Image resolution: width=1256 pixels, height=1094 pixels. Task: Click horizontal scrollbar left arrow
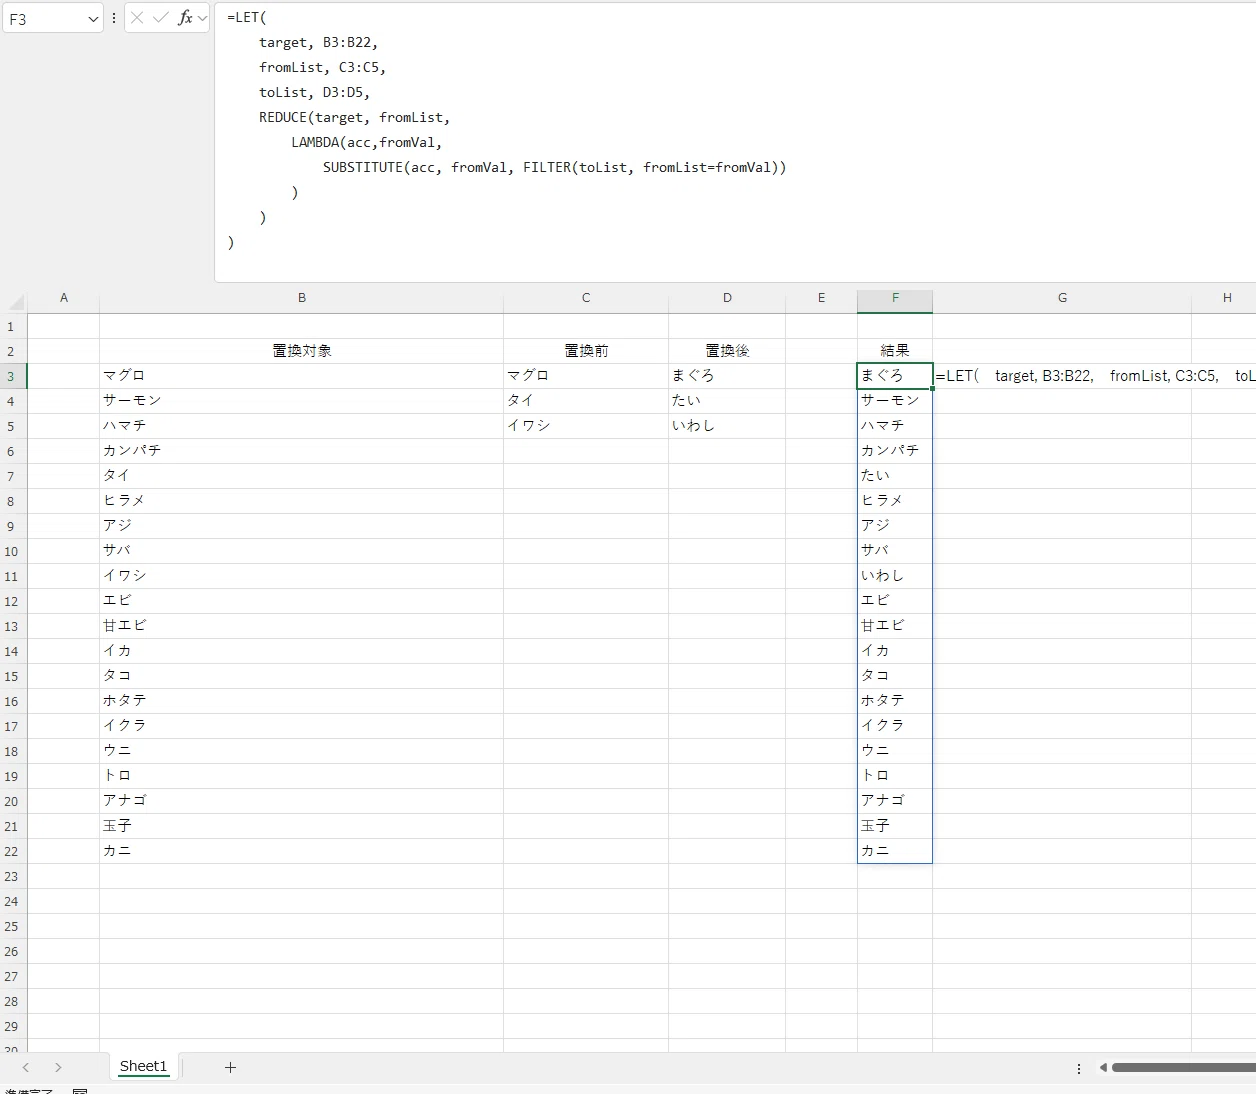click(1103, 1067)
